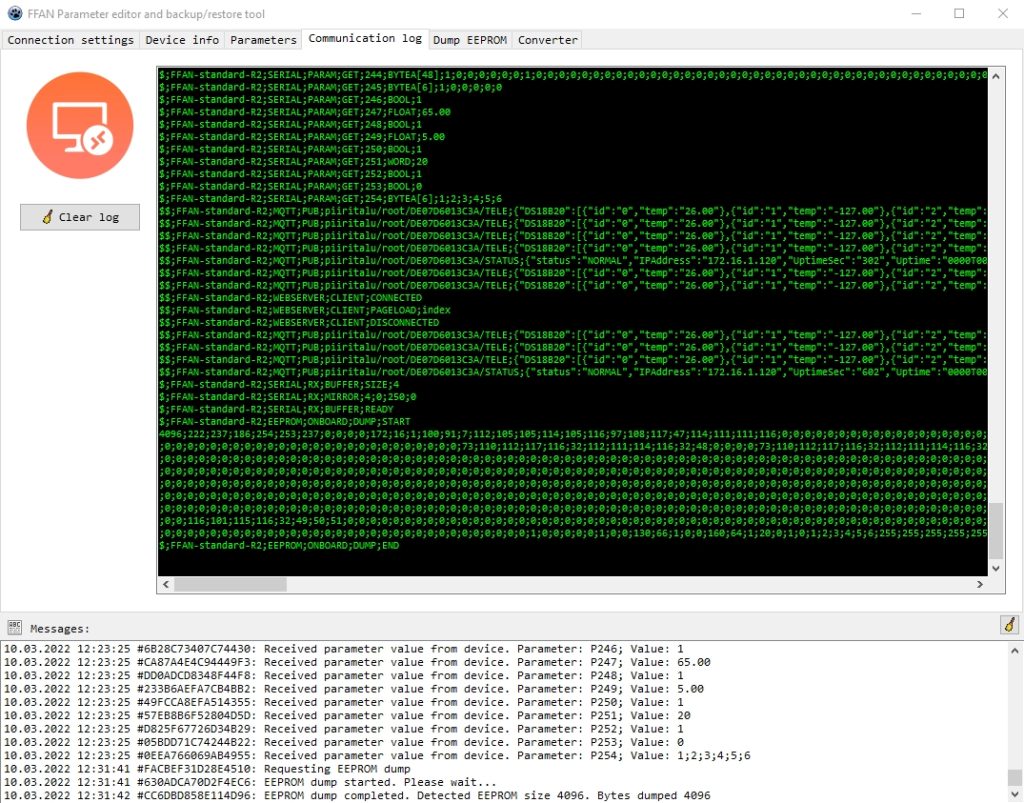Click the FFAN app icon in title bar
This screenshot has width=1024, height=803.
click(14, 13)
